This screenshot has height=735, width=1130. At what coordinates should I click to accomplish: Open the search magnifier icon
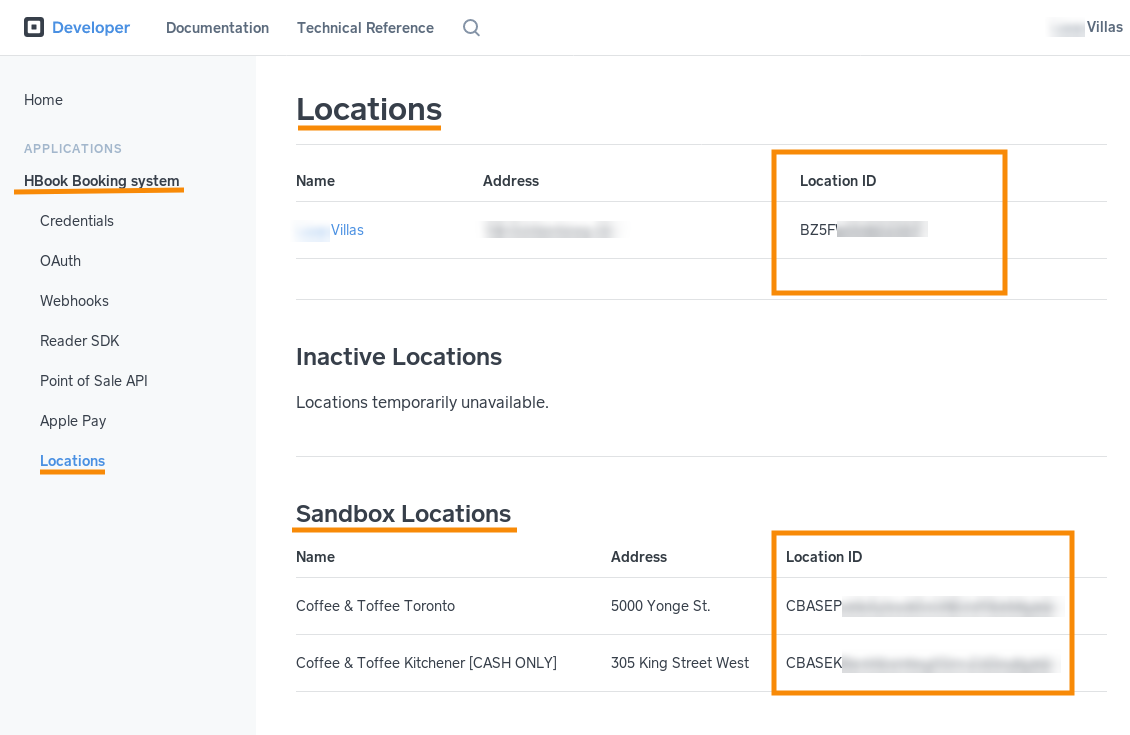(470, 28)
